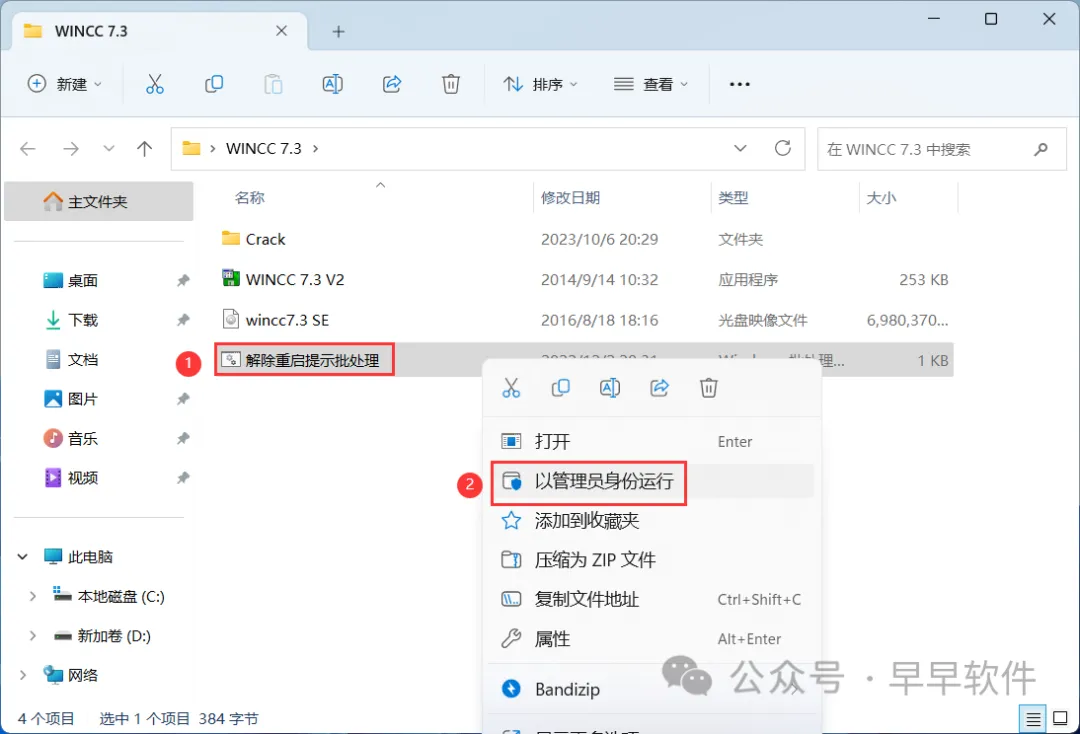Click the chevron after WINCC 7.3 in the address bar

tap(315, 149)
